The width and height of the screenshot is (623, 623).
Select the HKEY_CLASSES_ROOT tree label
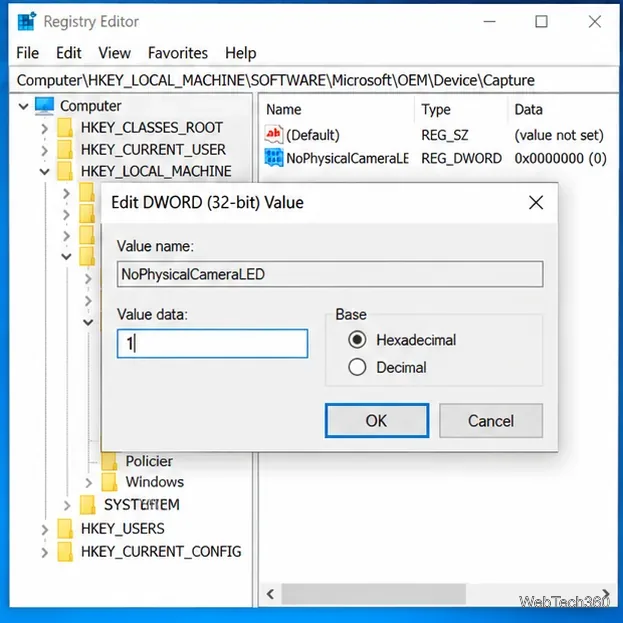pyautogui.click(x=152, y=128)
